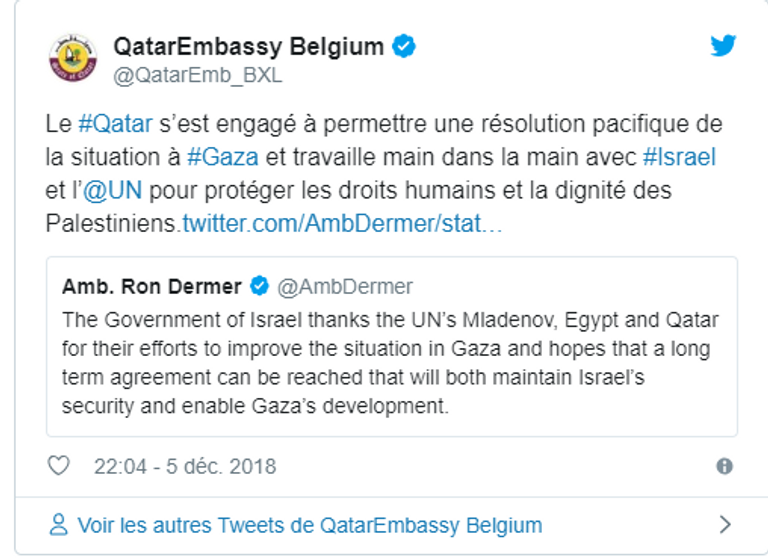The image size is (768, 558).
Task: Open the quoted tweet text
Action: tap(390, 365)
